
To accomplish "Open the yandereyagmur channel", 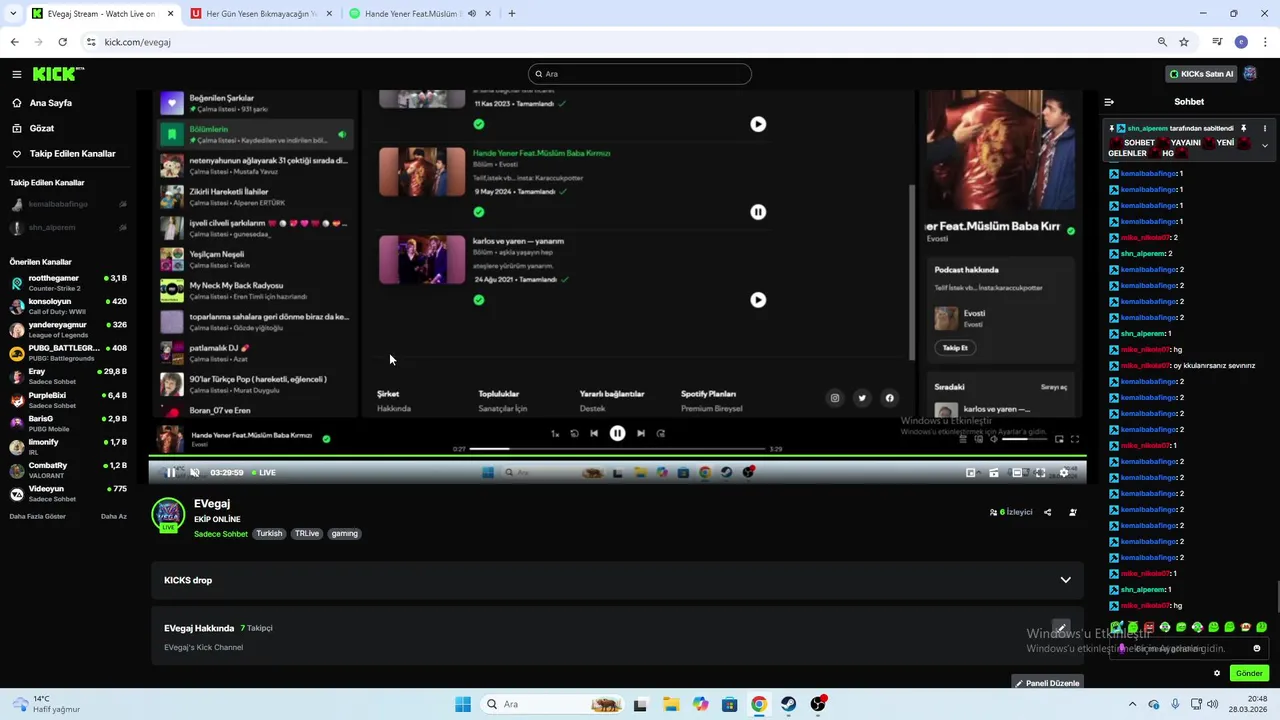I will click(68, 328).
